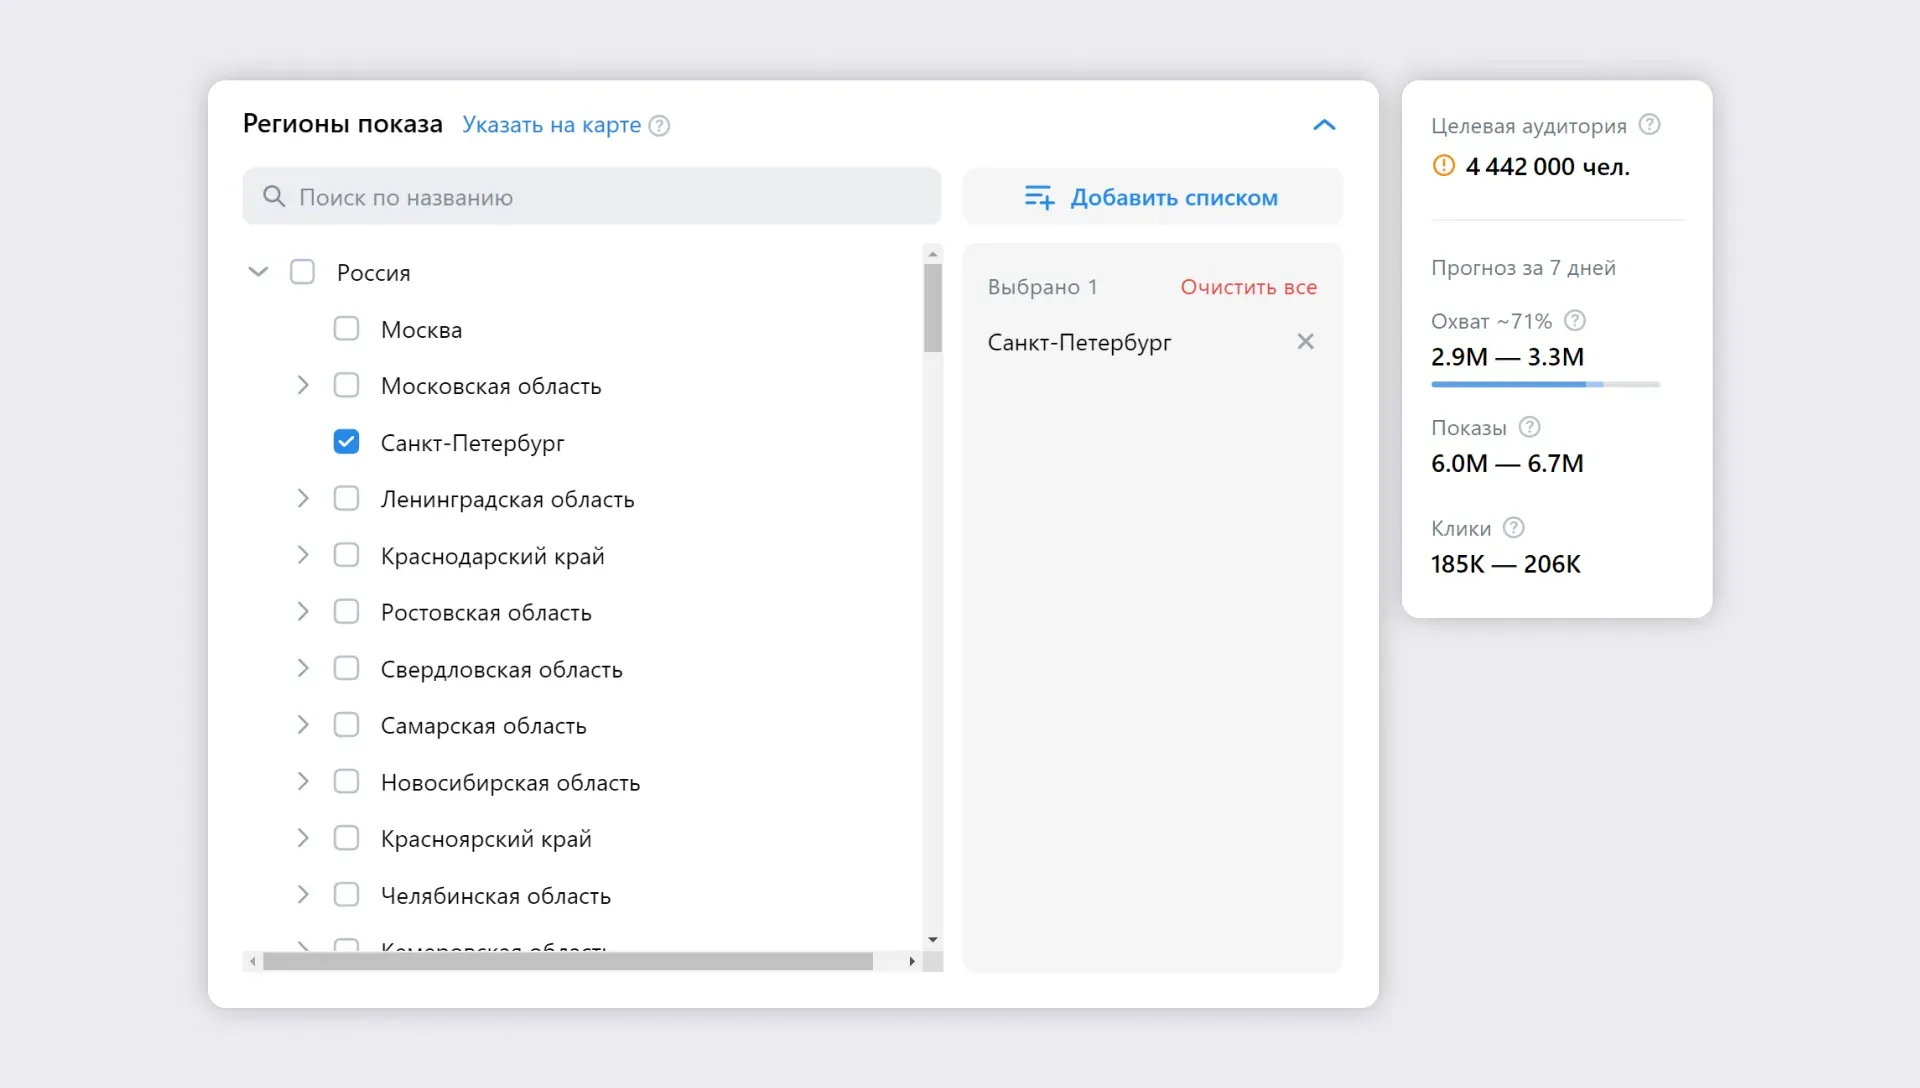Click help icon next to Клики
Screen dimensions: 1920x1088
click(1514, 528)
